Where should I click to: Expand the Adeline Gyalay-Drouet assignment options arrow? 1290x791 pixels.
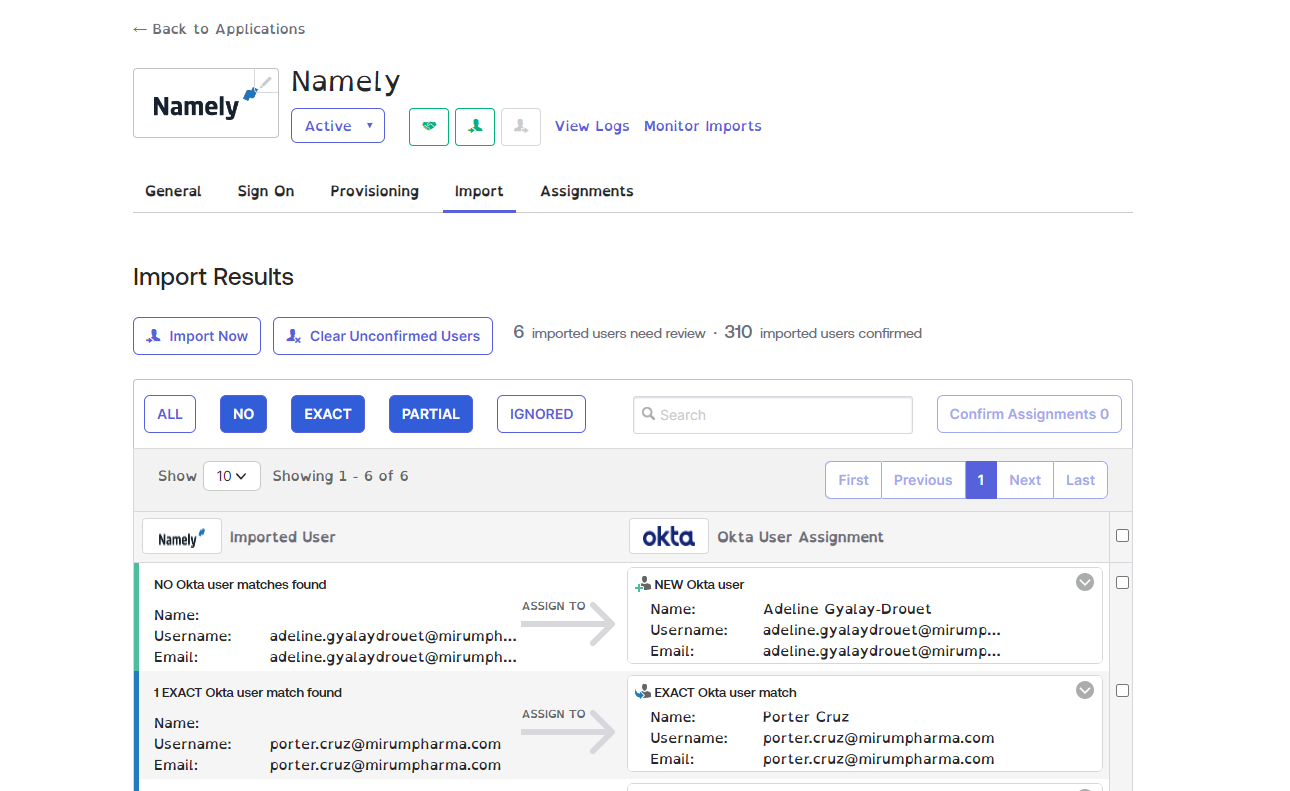[x=1085, y=582]
